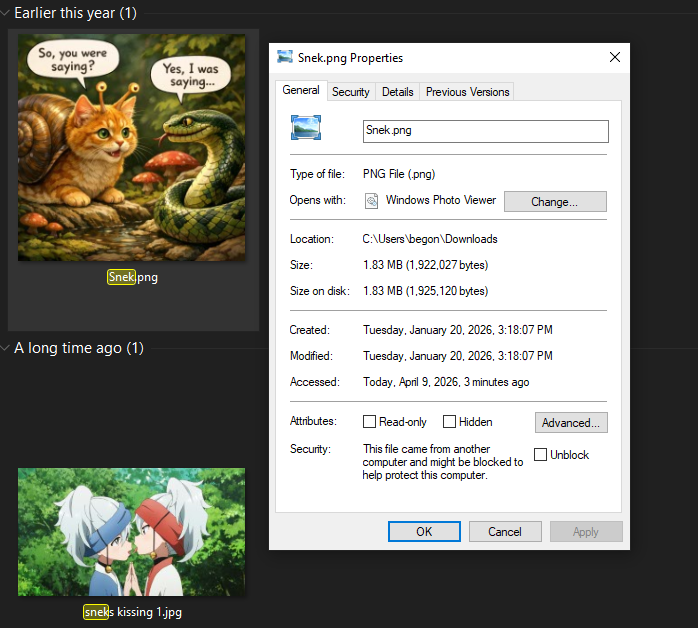Click the greyed-out Apply button
698x628 pixels.
tap(586, 531)
